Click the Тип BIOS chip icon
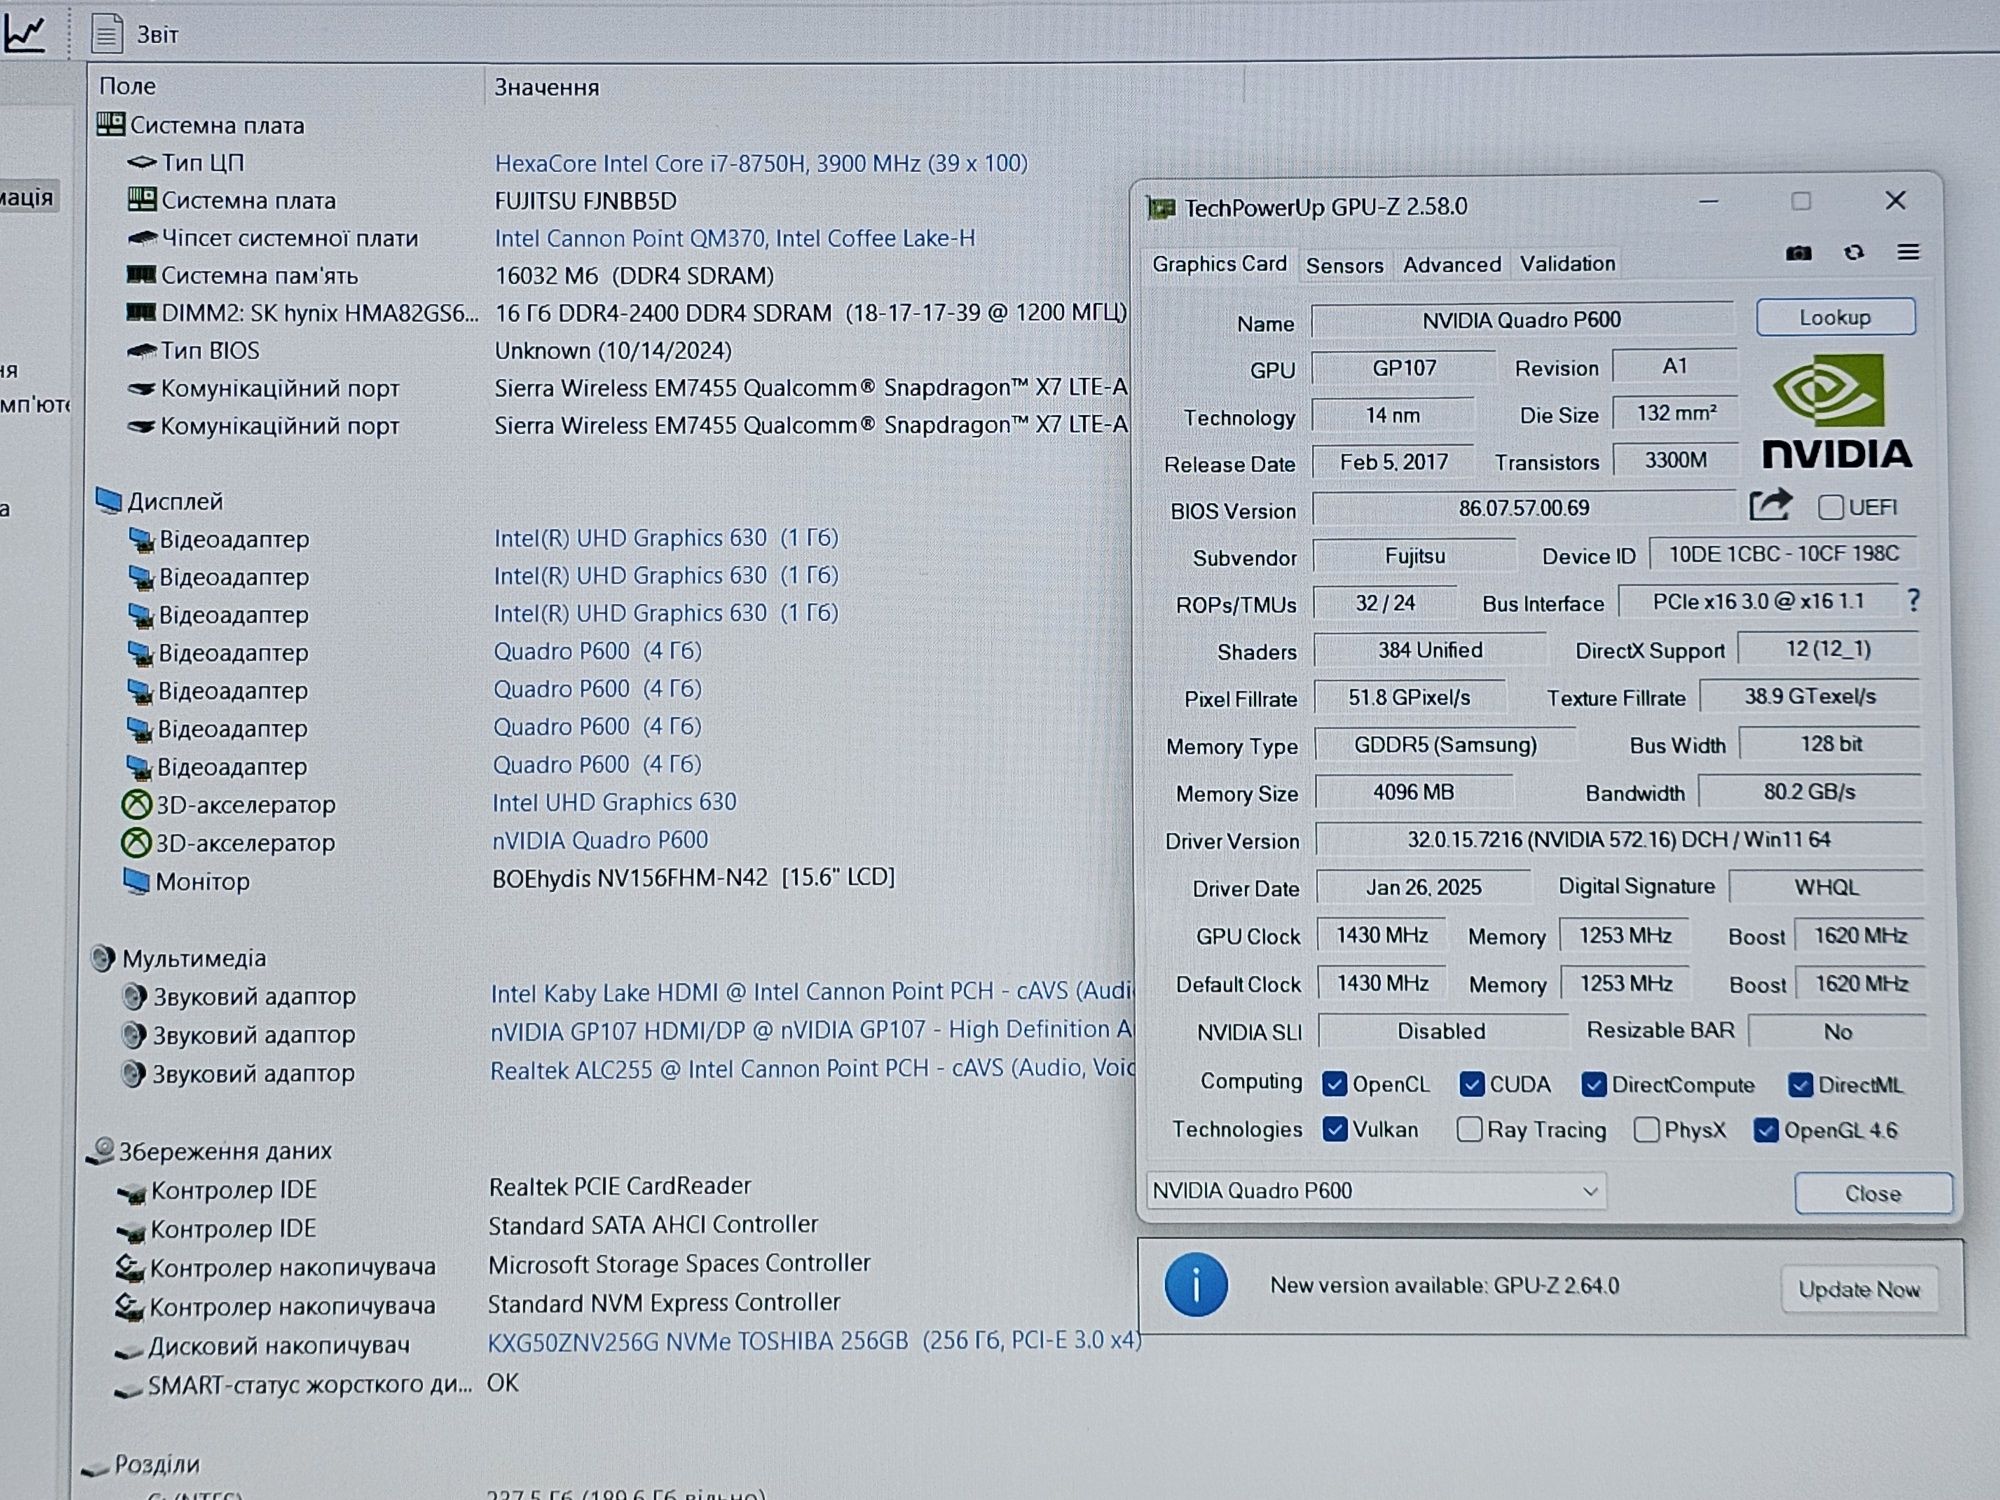2000x1500 pixels. tap(142, 351)
